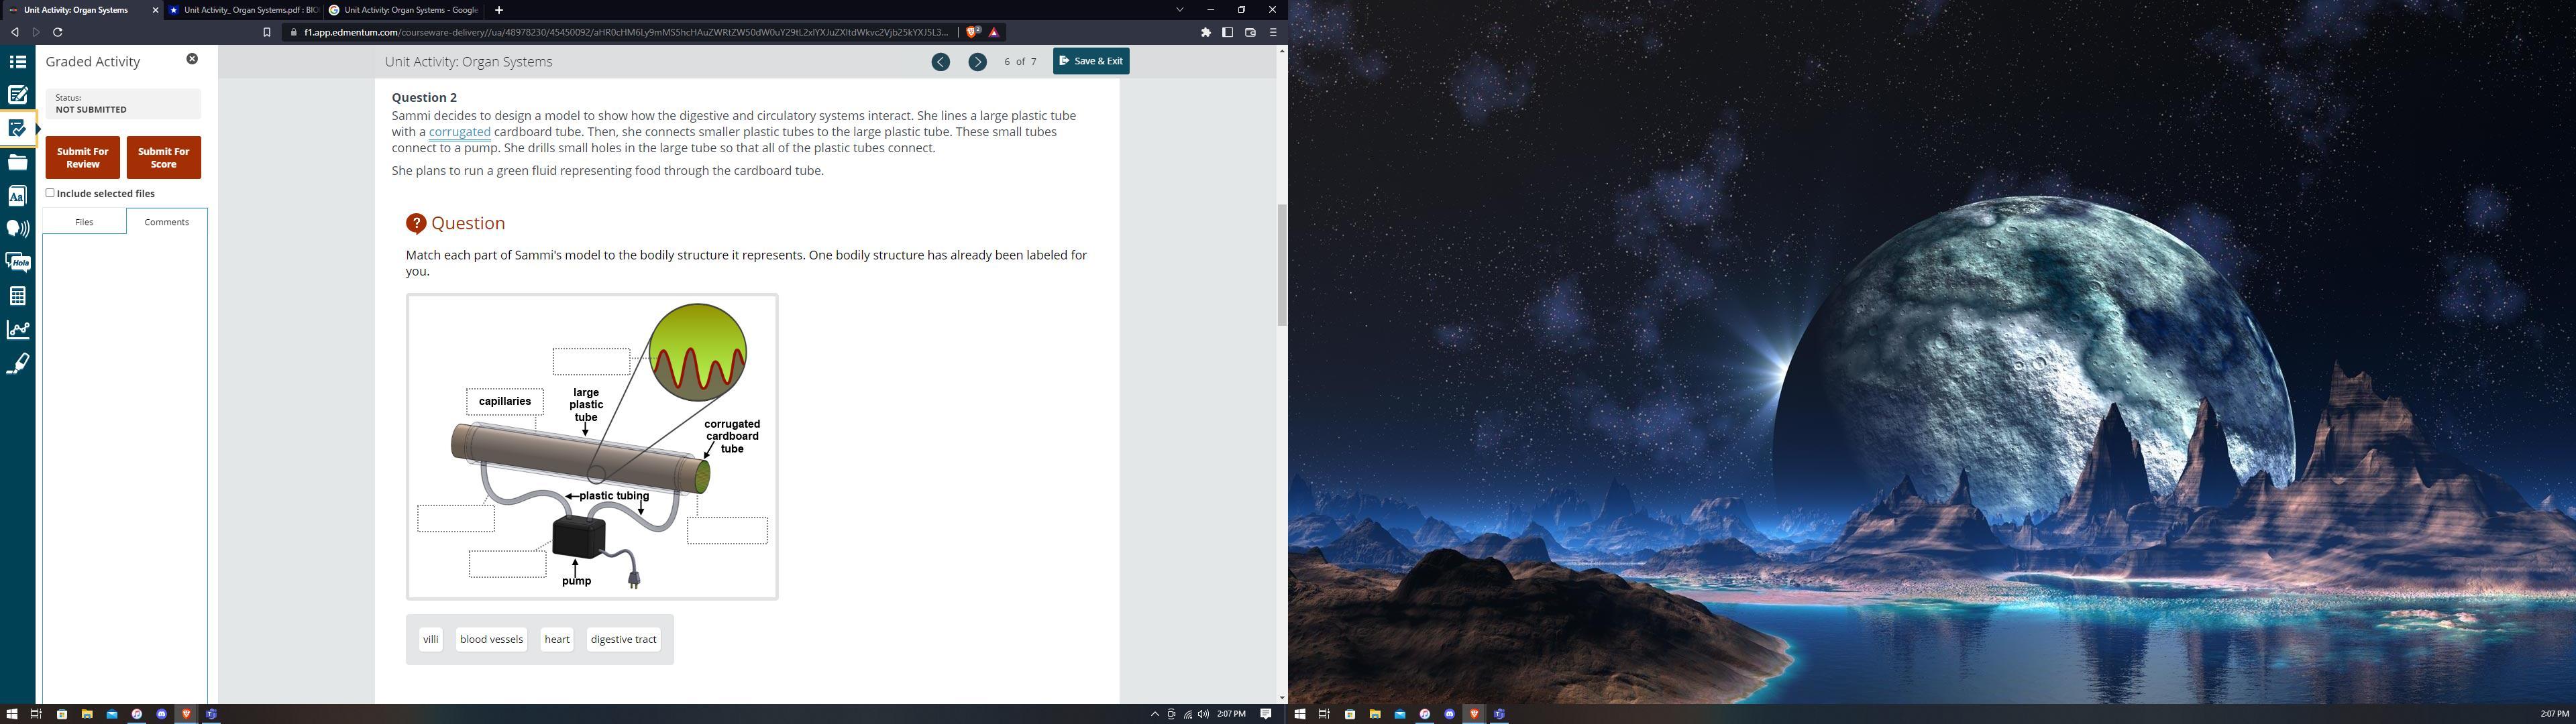Open the notes pencil-and-paper tool
The height and width of the screenshot is (724, 2576).
[17, 95]
